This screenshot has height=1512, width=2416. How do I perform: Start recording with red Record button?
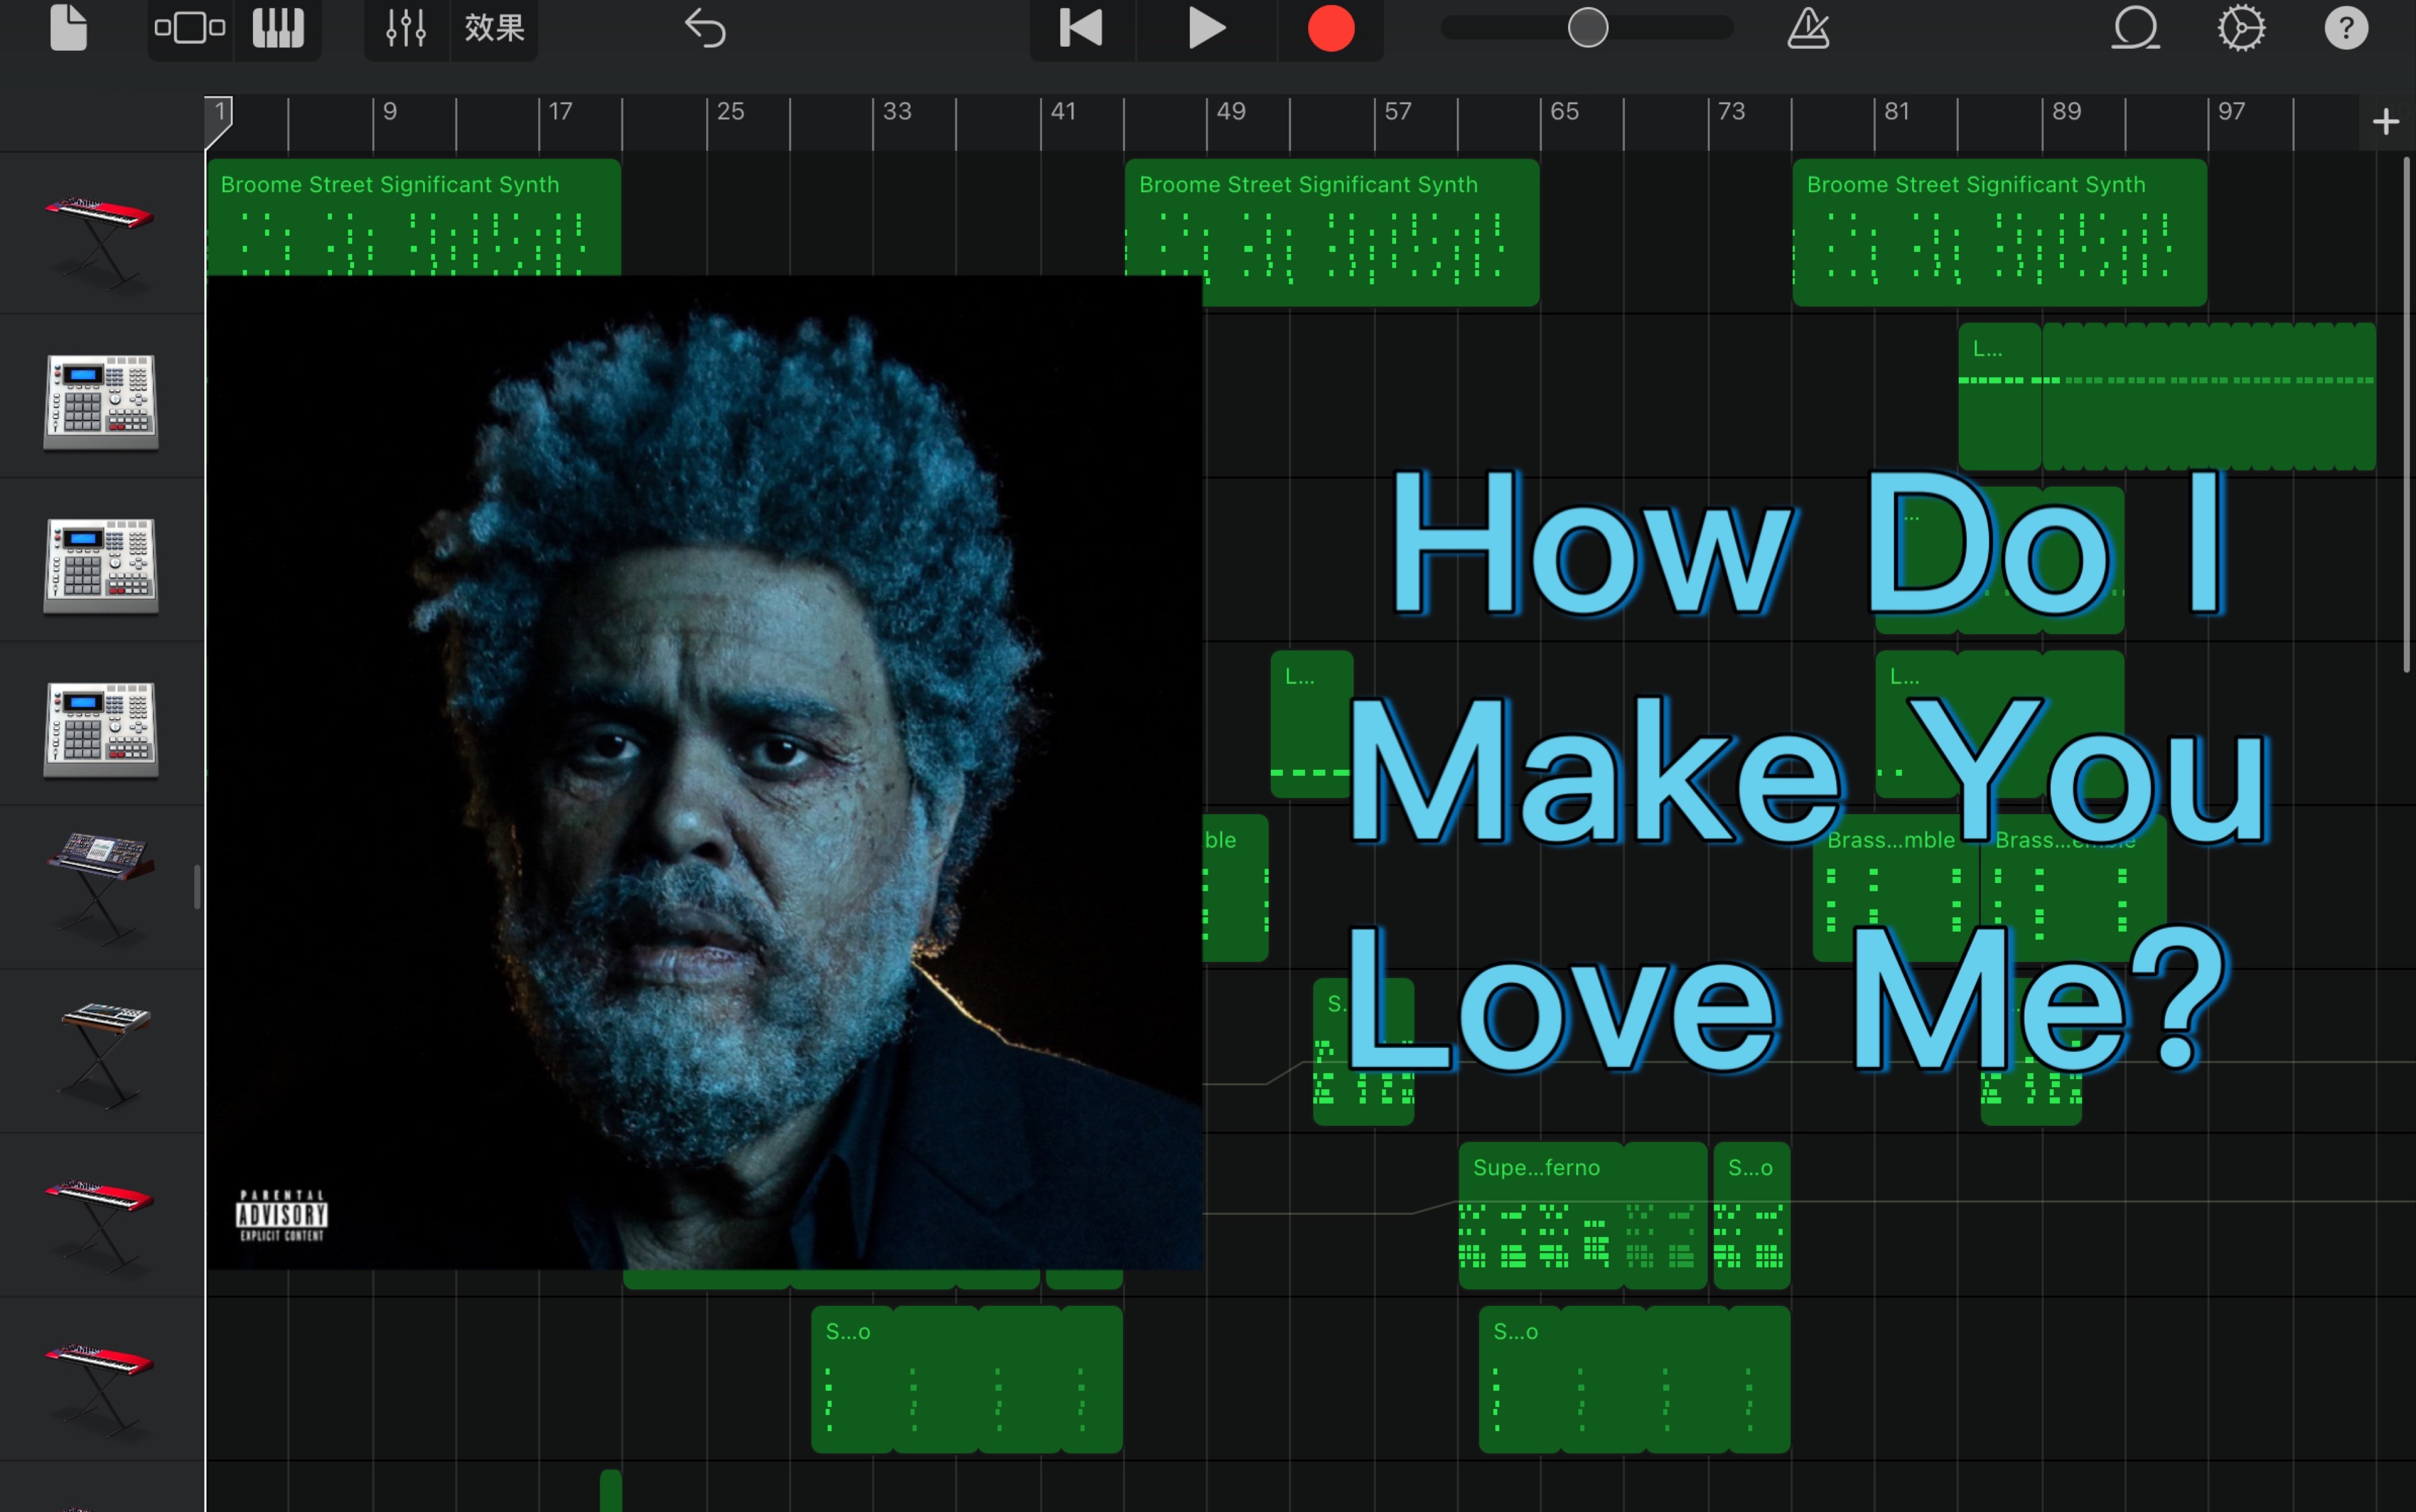coord(1331,28)
